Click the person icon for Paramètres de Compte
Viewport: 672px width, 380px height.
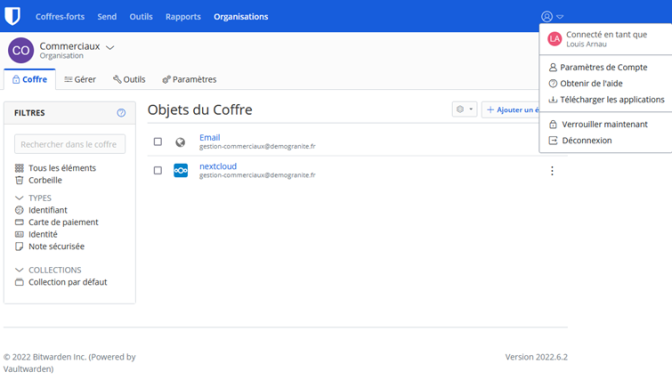553,67
